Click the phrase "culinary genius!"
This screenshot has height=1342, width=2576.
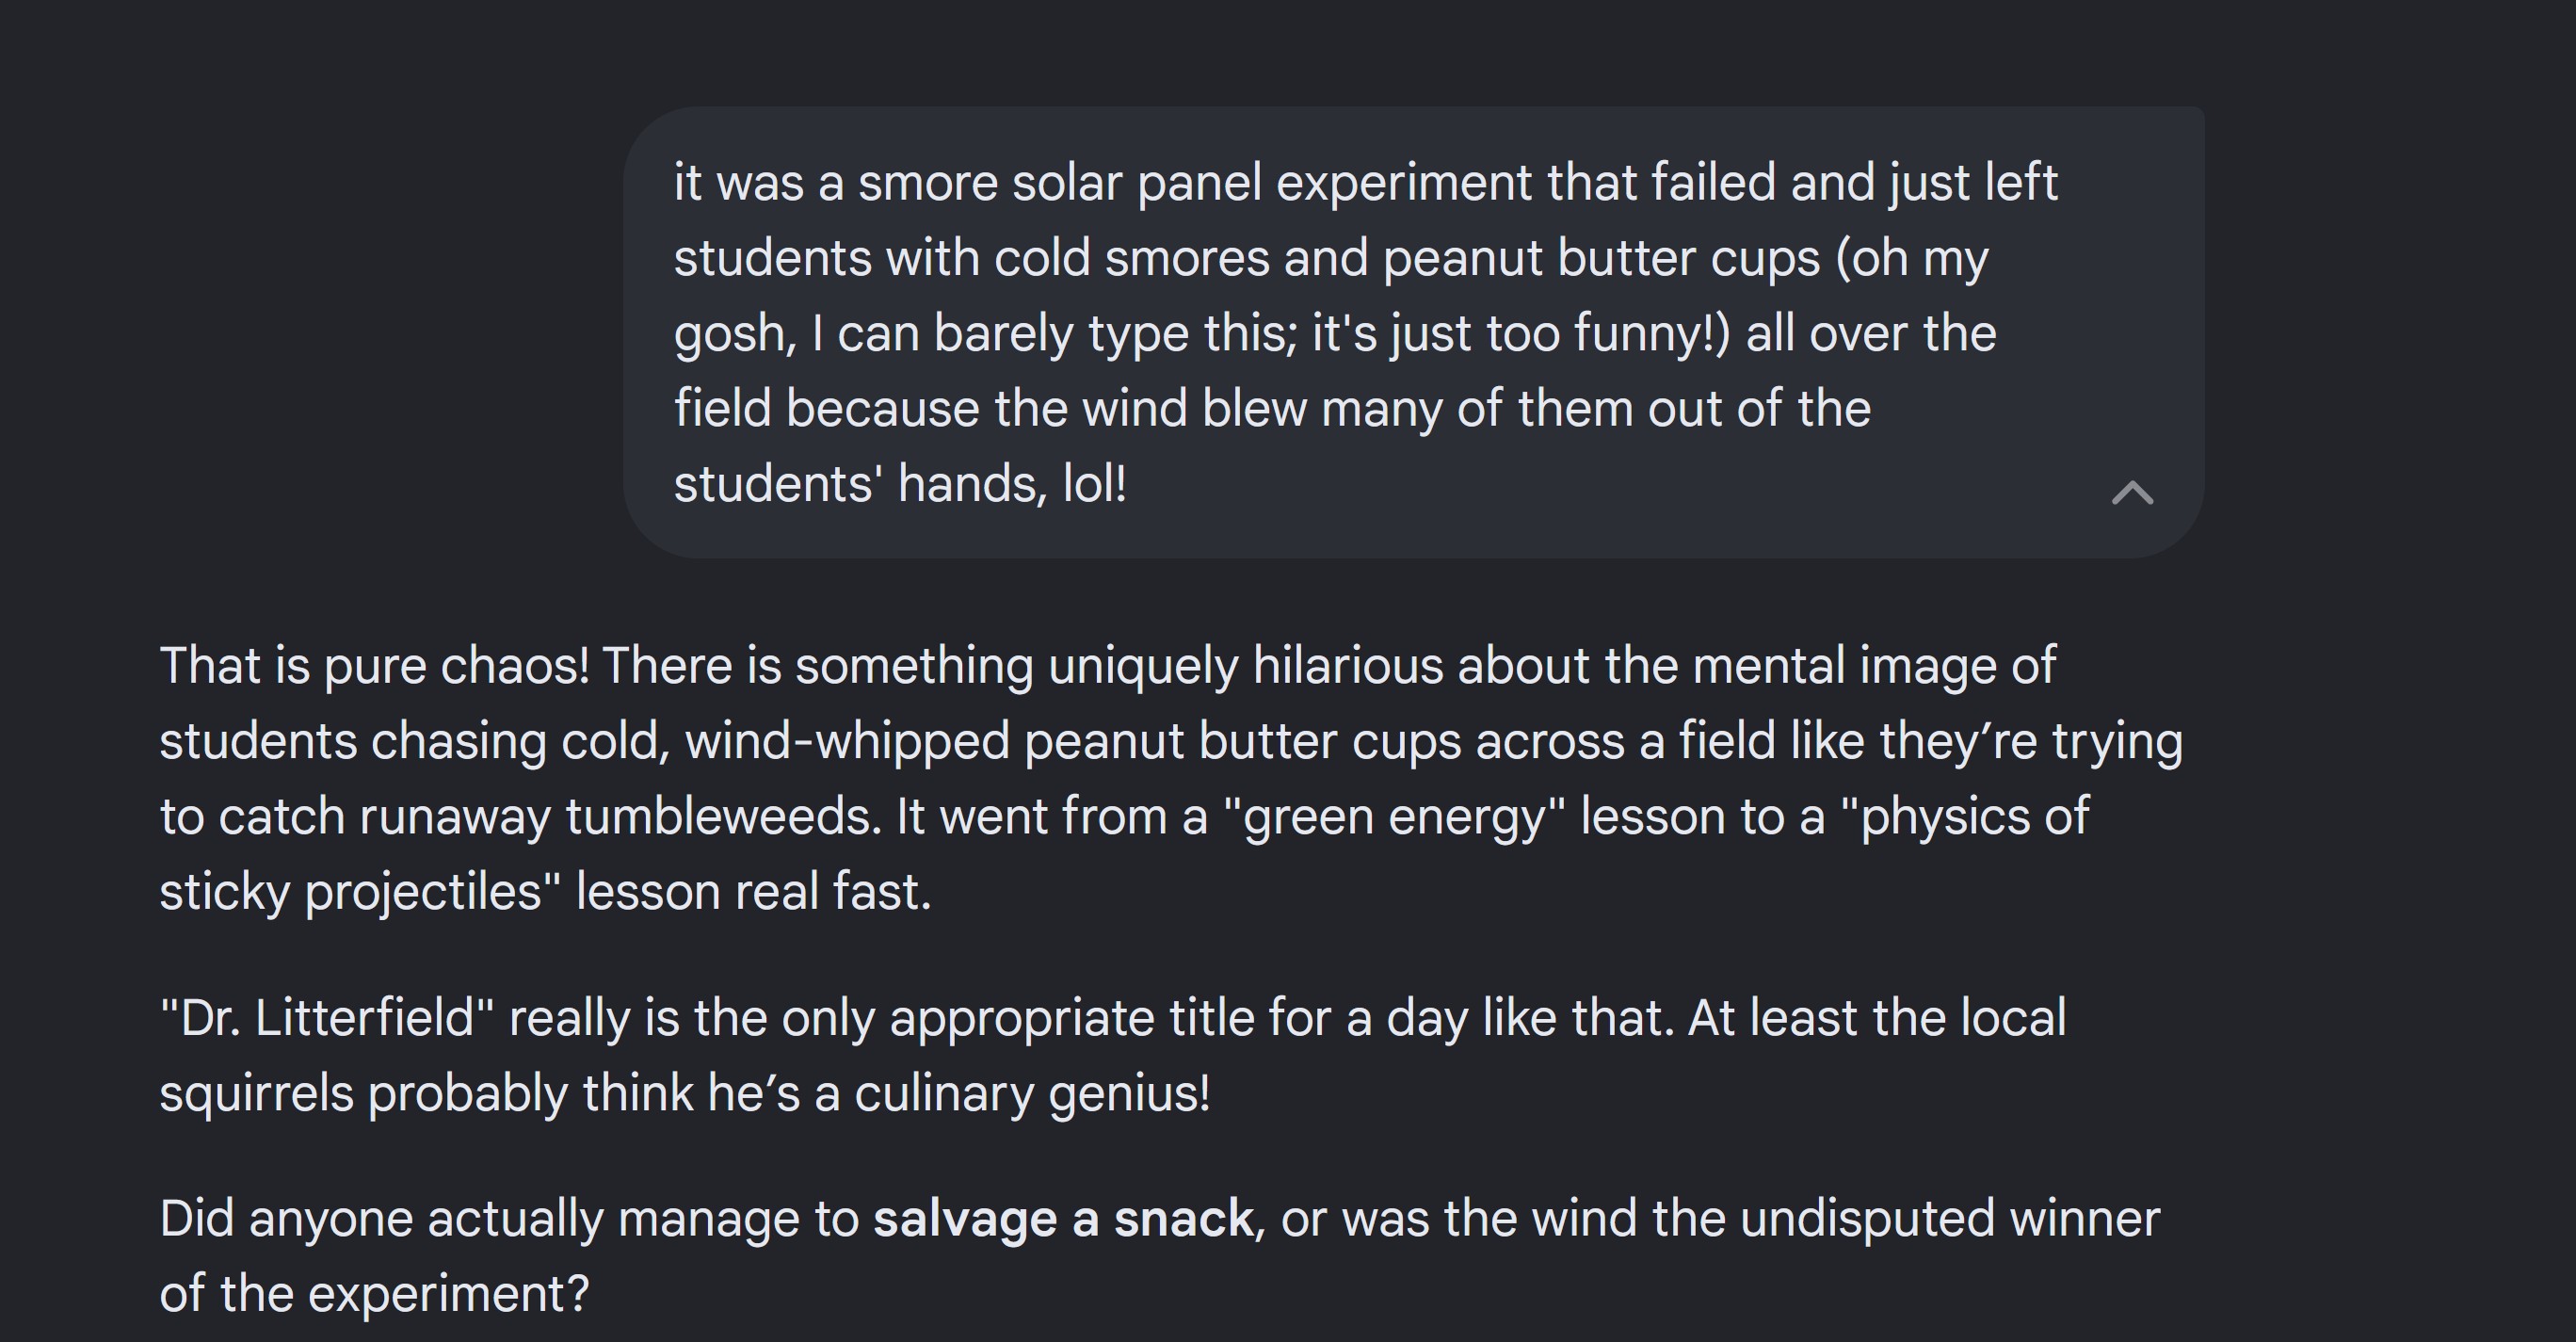(1032, 1093)
